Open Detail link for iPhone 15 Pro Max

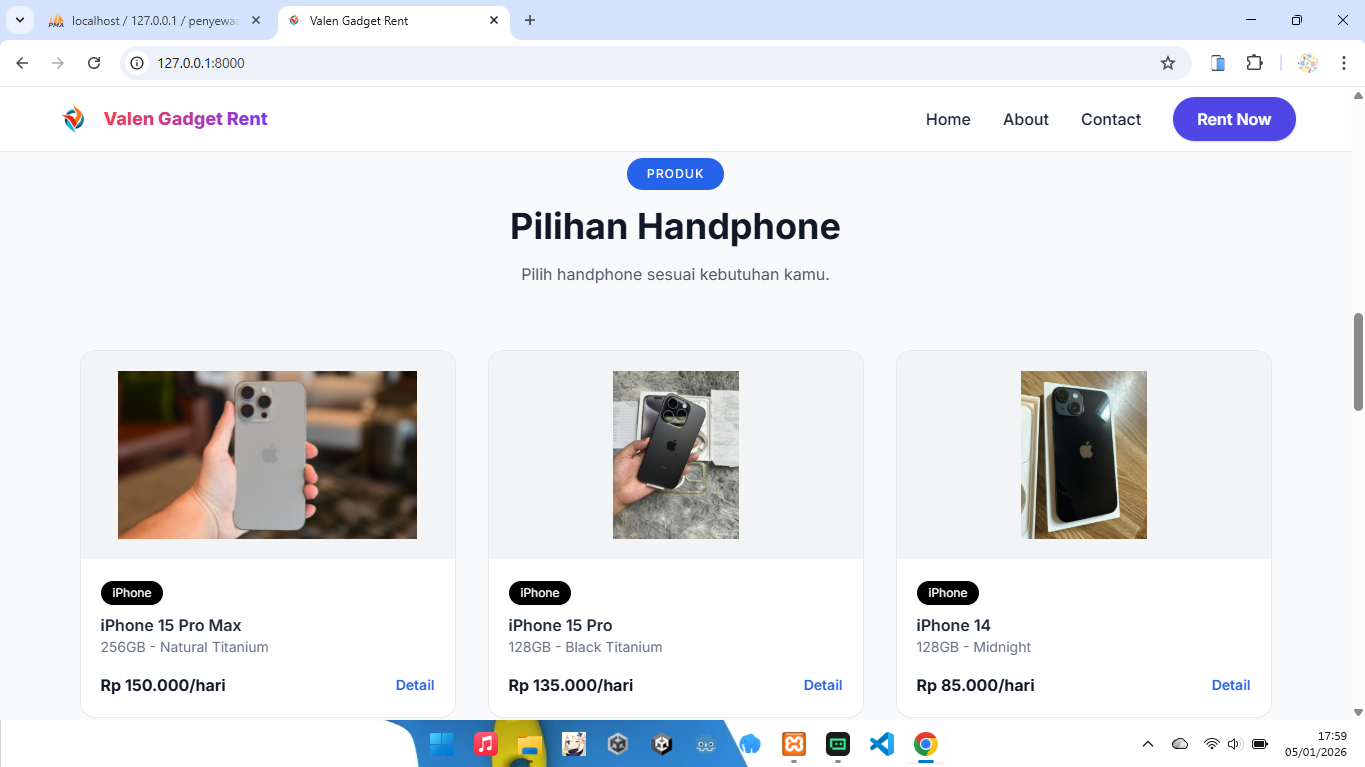(x=414, y=685)
